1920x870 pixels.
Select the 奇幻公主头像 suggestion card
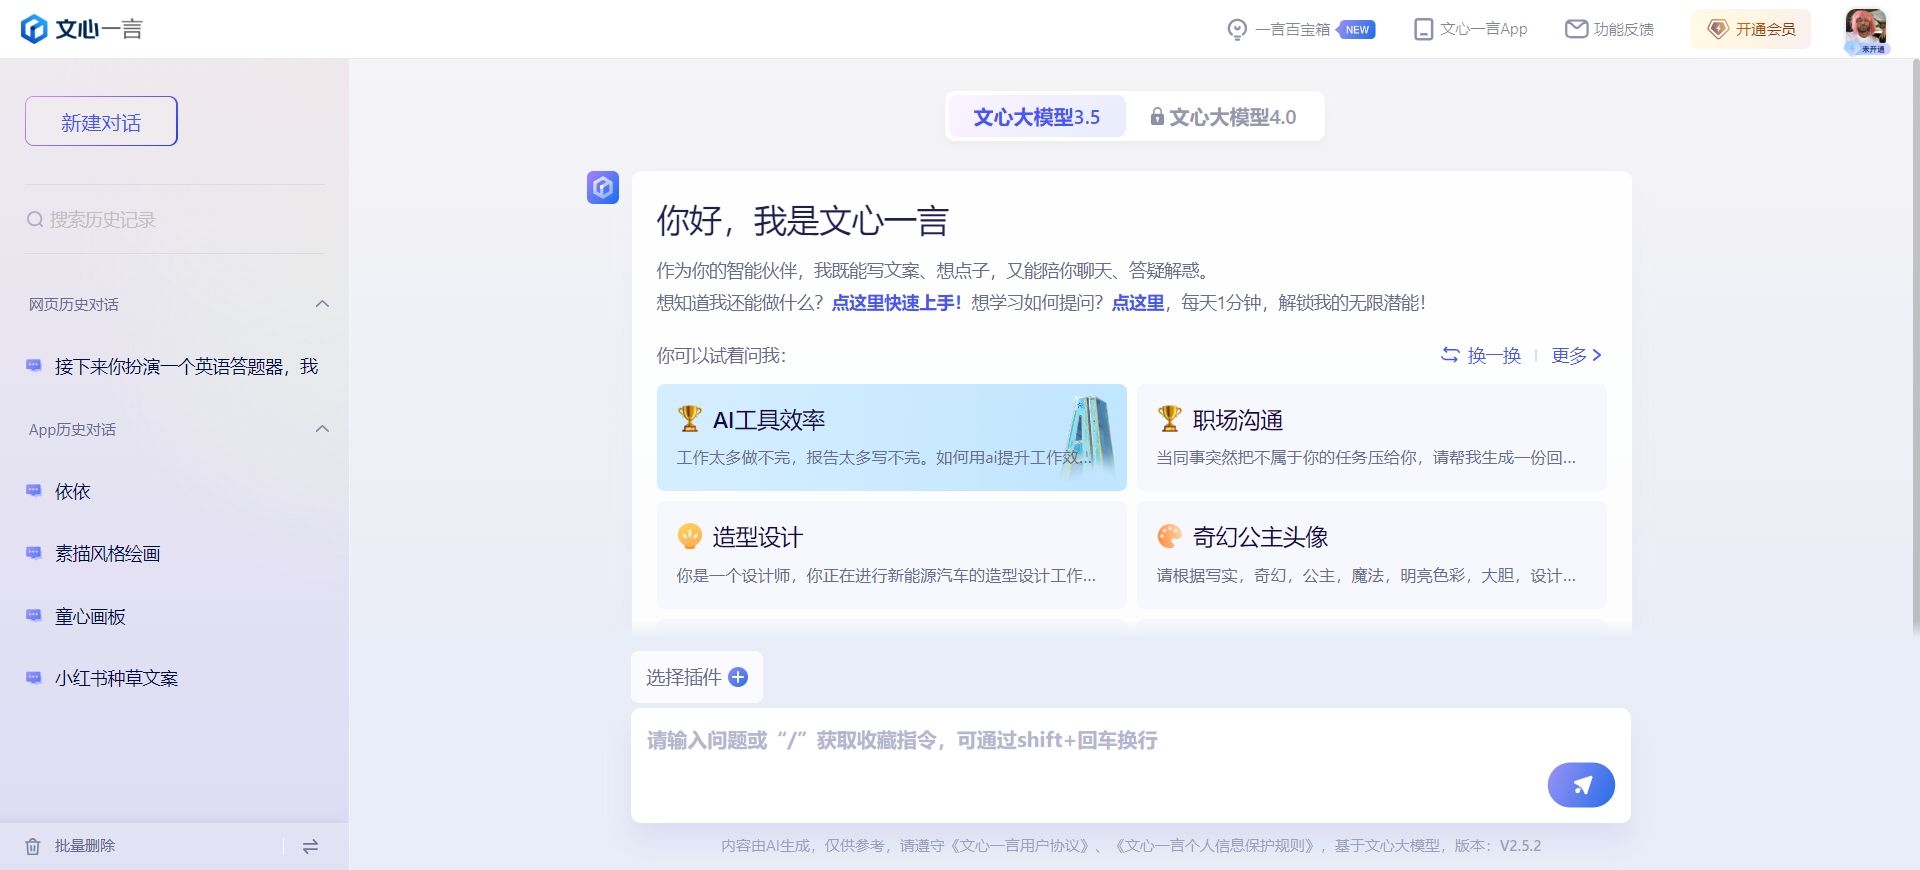1371,555
